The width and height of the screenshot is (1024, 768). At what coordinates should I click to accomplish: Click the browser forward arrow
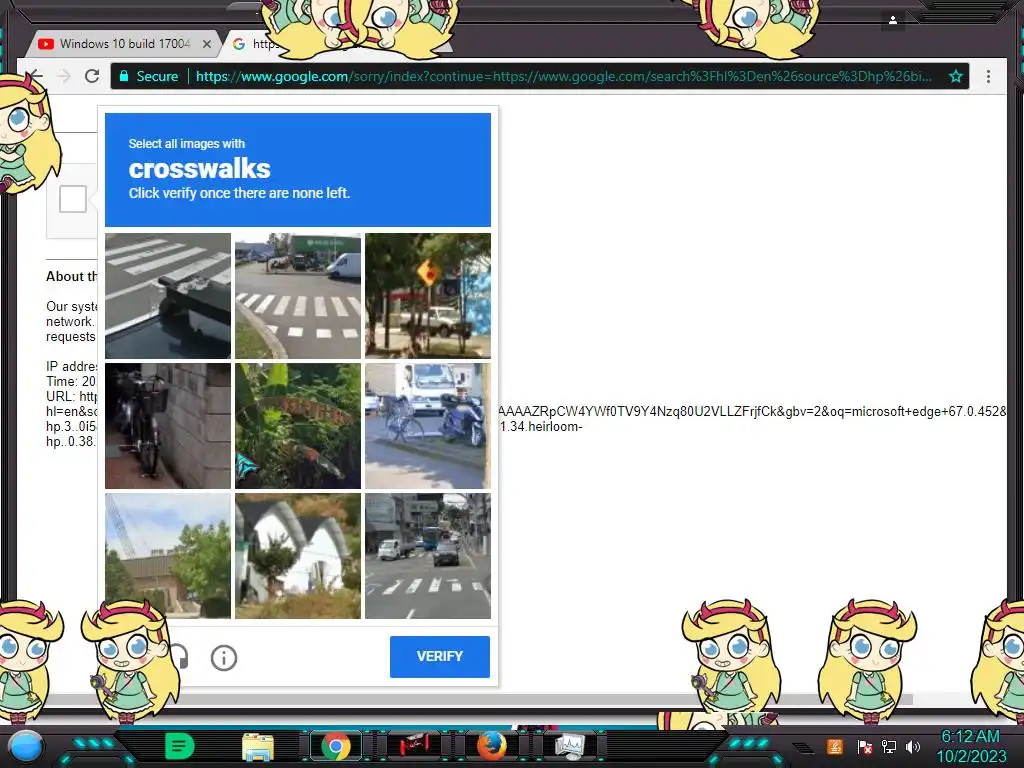point(64,76)
